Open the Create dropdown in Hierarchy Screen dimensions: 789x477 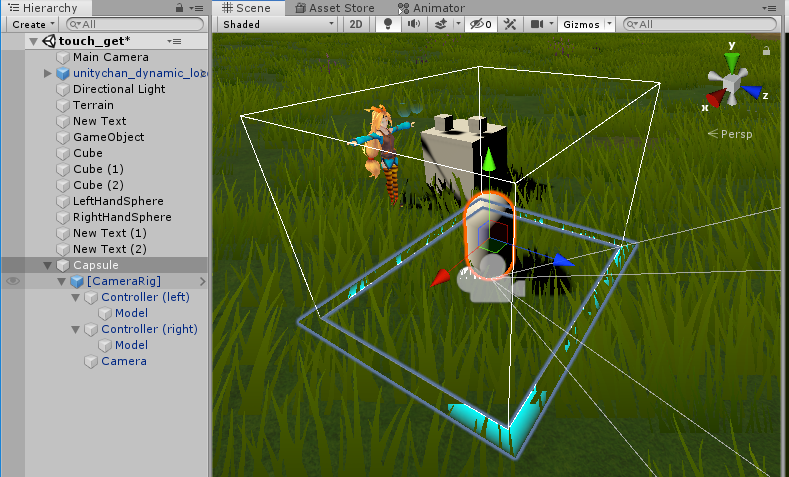33,24
